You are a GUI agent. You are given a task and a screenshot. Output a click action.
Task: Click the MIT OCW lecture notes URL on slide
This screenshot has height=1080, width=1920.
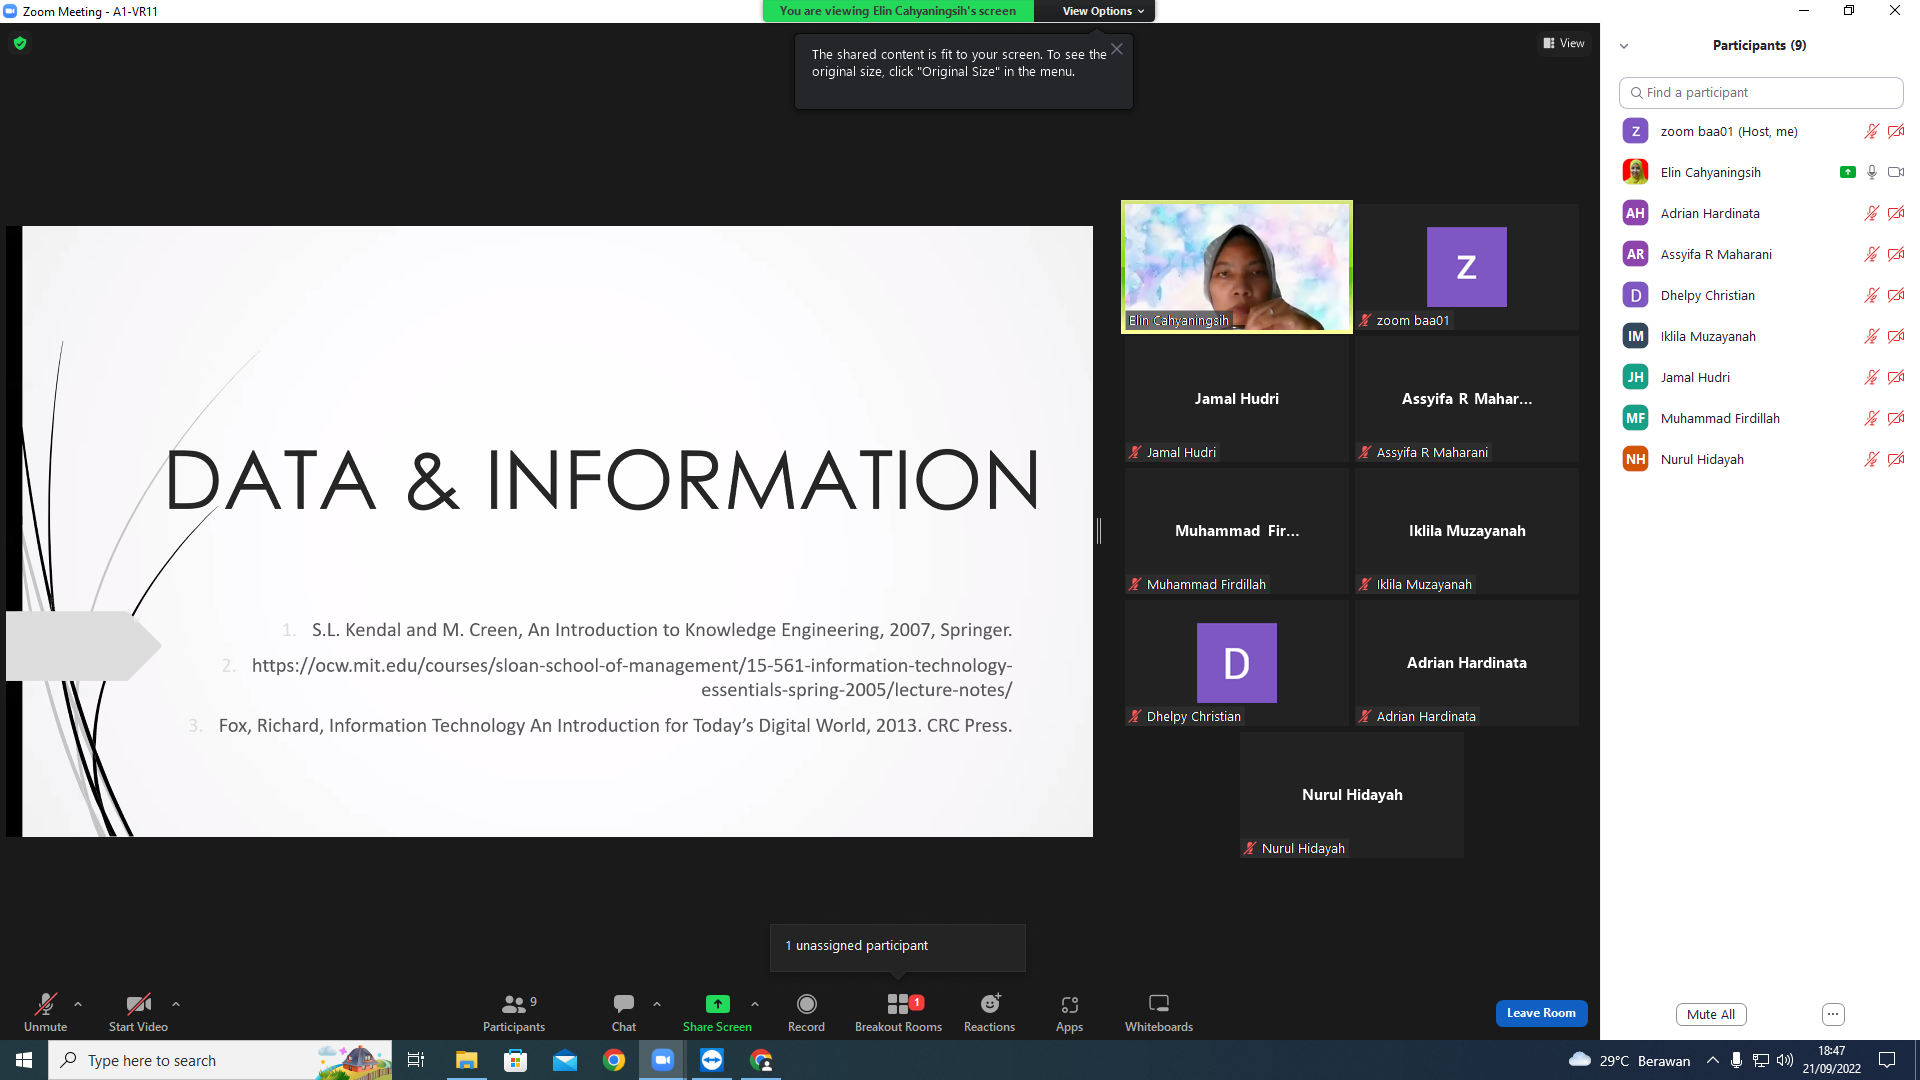(x=632, y=677)
